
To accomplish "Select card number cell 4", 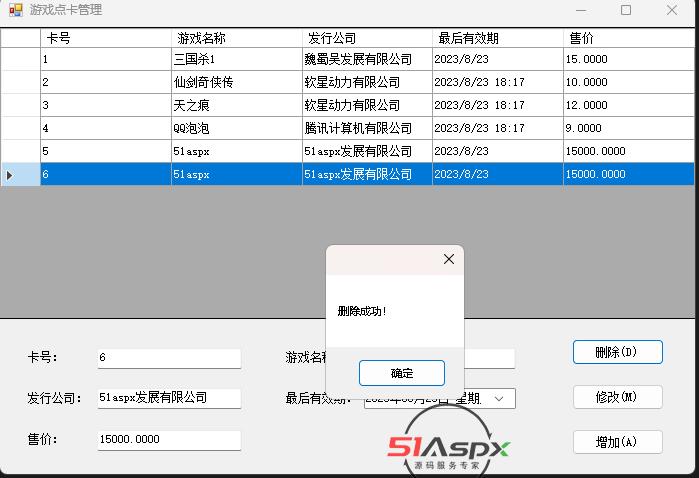I will click(x=106, y=128).
